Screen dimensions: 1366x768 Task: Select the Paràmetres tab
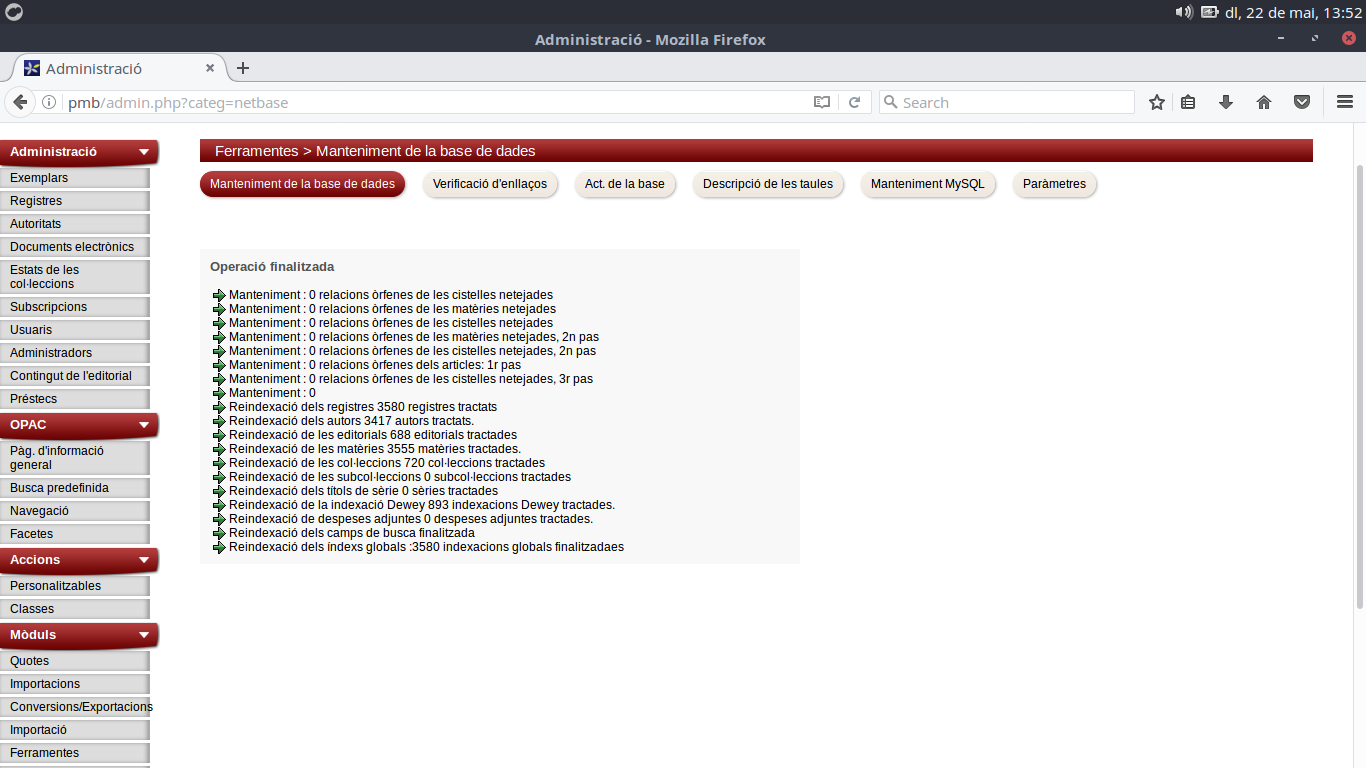point(1054,184)
